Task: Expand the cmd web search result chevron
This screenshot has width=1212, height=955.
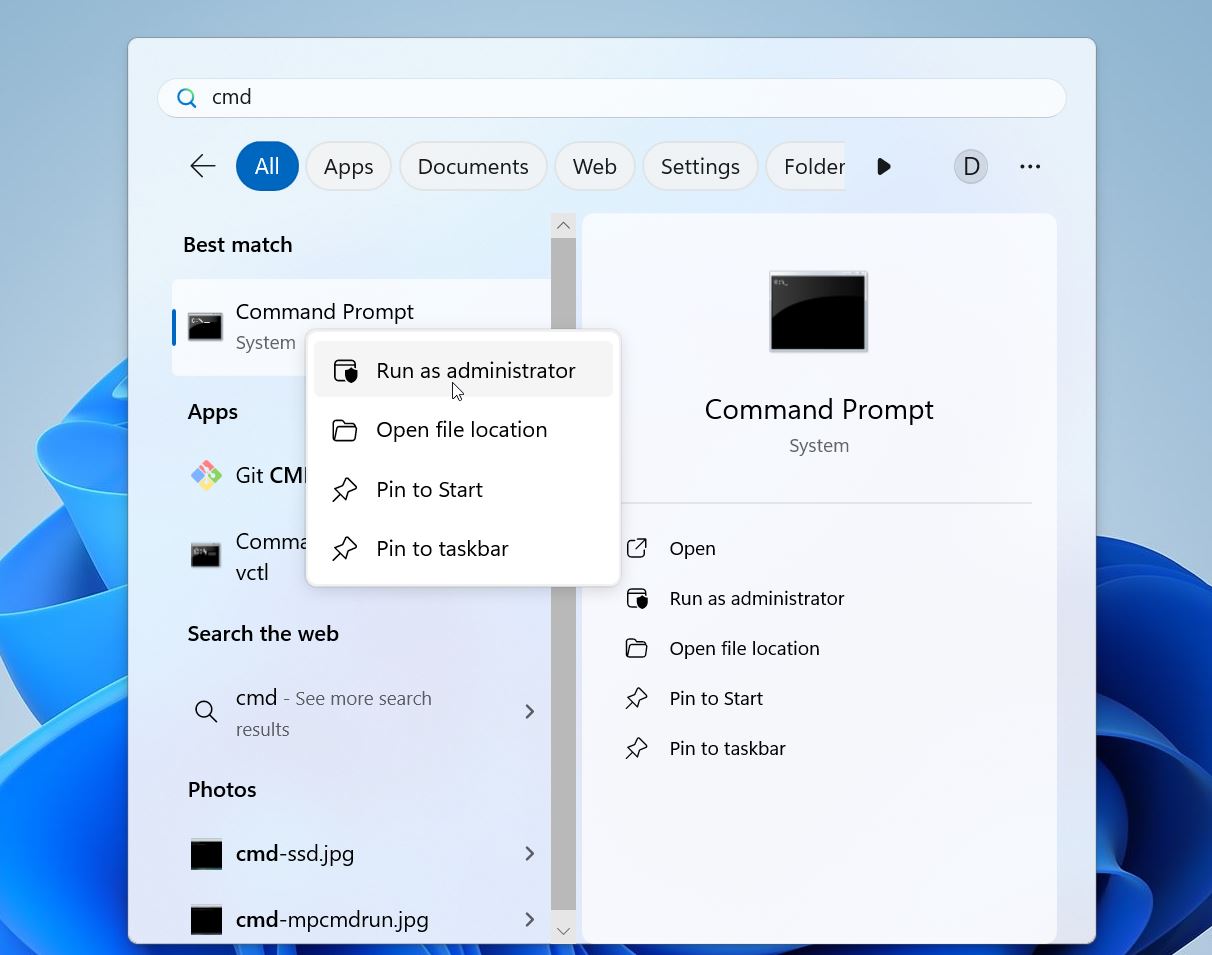Action: (x=530, y=711)
